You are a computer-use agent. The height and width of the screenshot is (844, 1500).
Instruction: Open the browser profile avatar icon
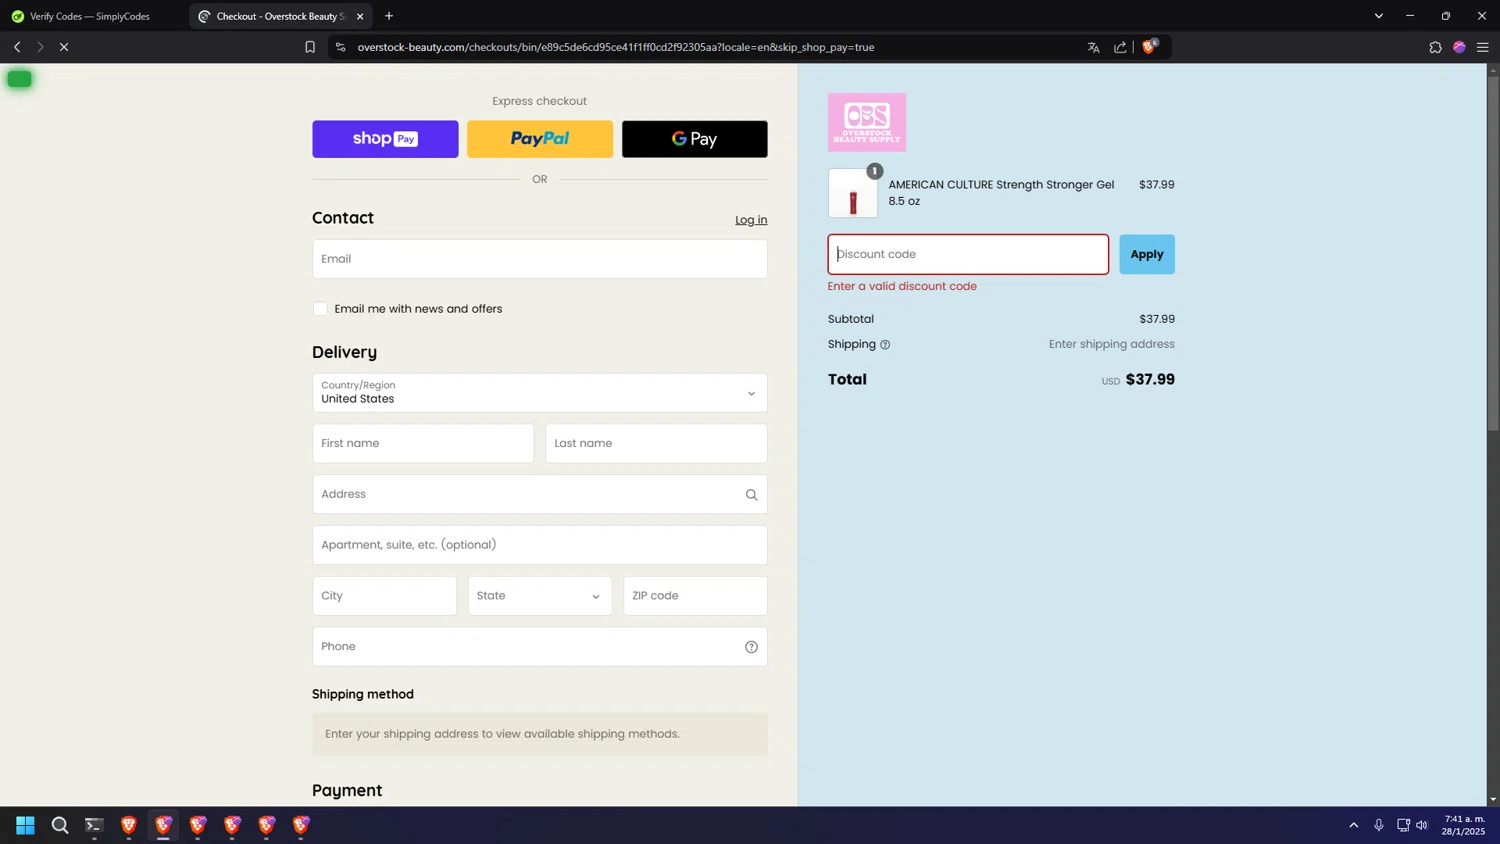pos(1459,47)
